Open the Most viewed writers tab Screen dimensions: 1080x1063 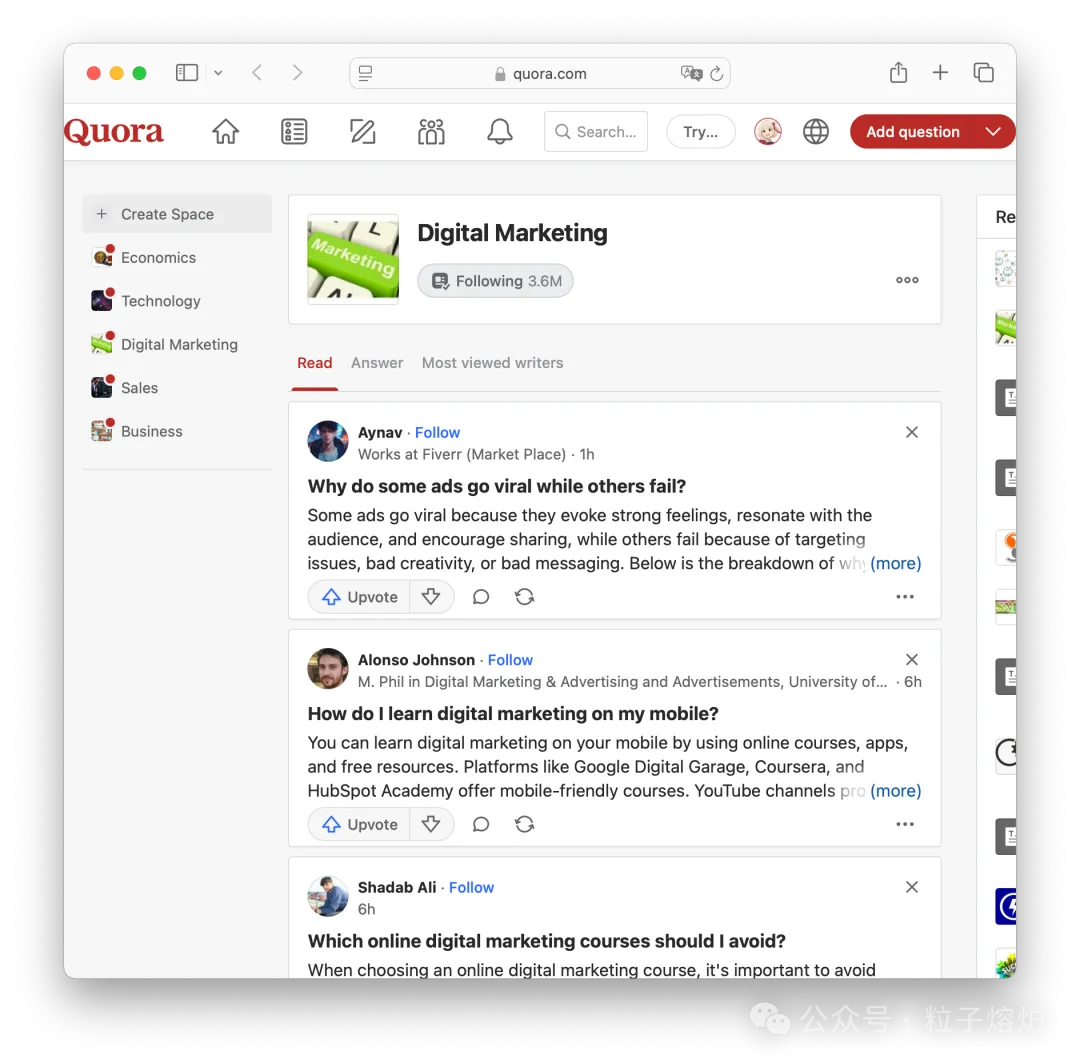[x=492, y=363]
